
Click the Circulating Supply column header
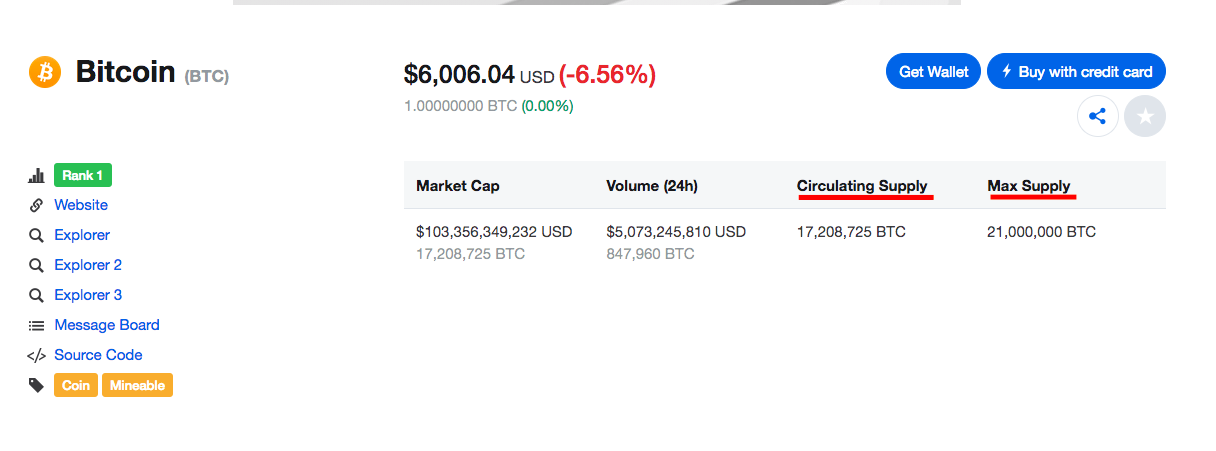tap(862, 186)
